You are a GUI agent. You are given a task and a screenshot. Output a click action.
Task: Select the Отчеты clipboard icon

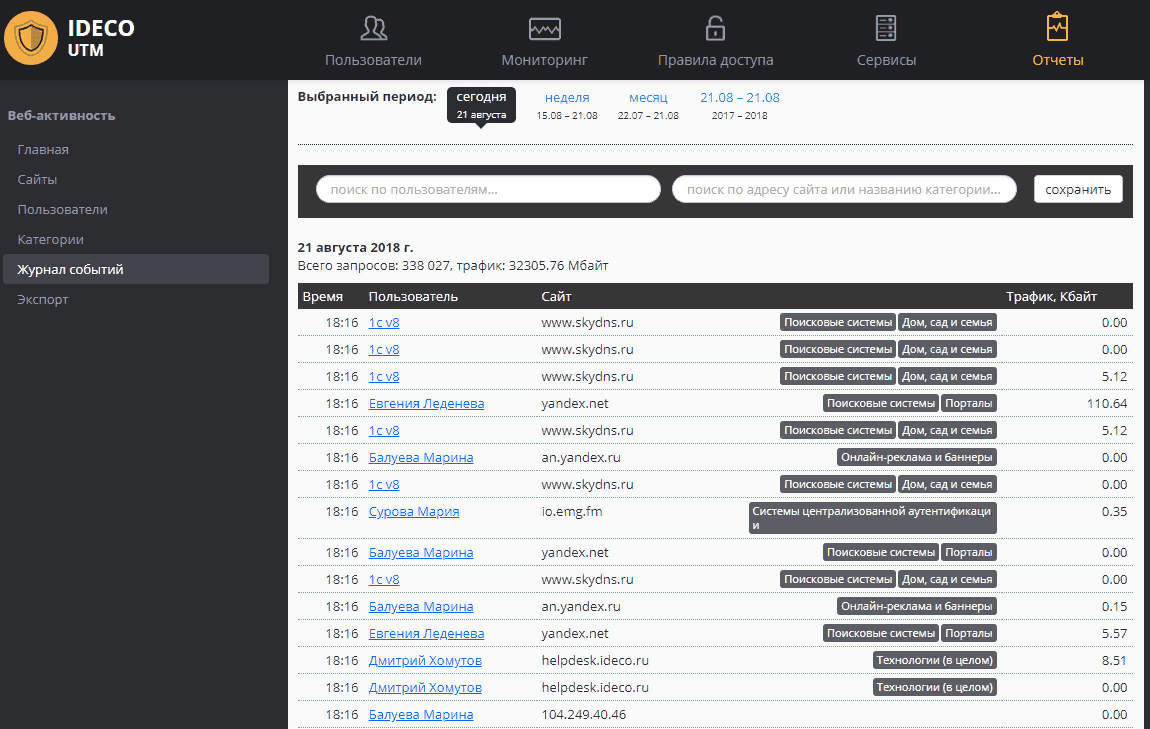coord(1057,27)
